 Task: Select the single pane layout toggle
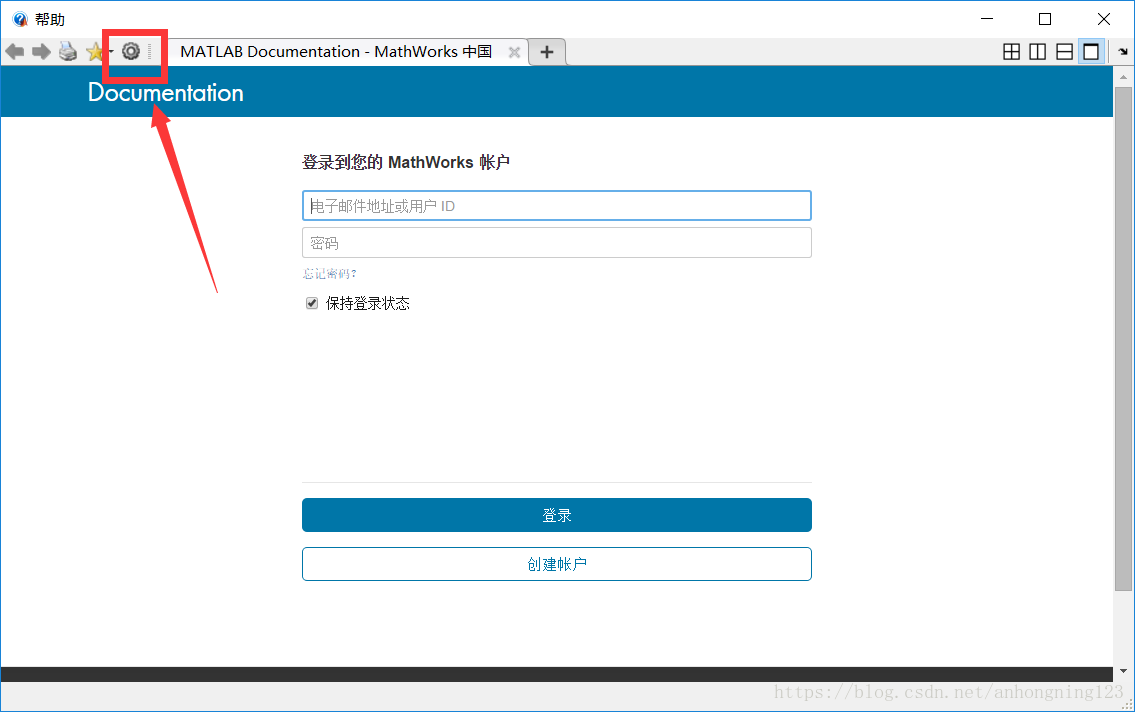click(1091, 51)
